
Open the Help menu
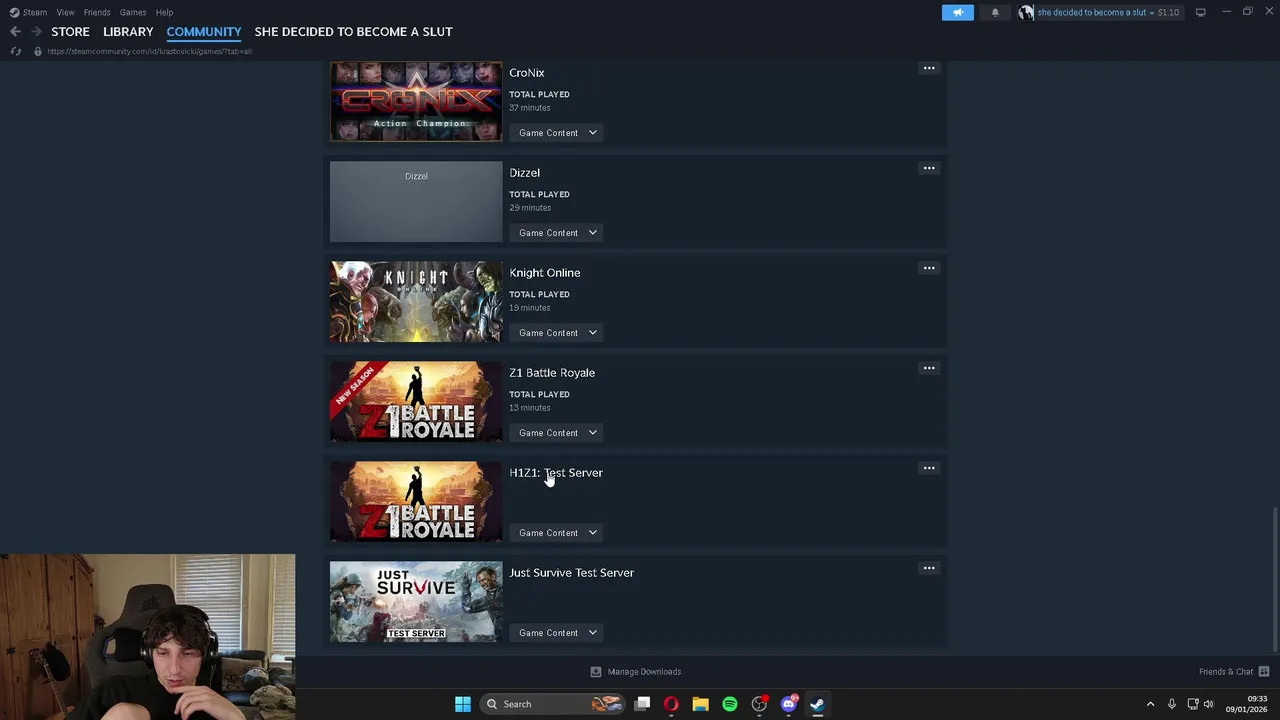(x=164, y=12)
